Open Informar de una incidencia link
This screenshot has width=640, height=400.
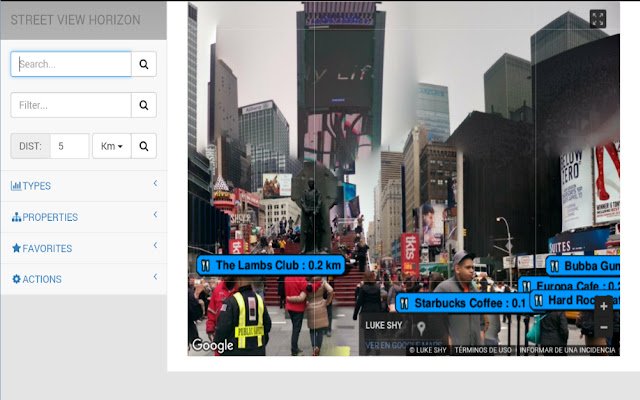(x=567, y=350)
